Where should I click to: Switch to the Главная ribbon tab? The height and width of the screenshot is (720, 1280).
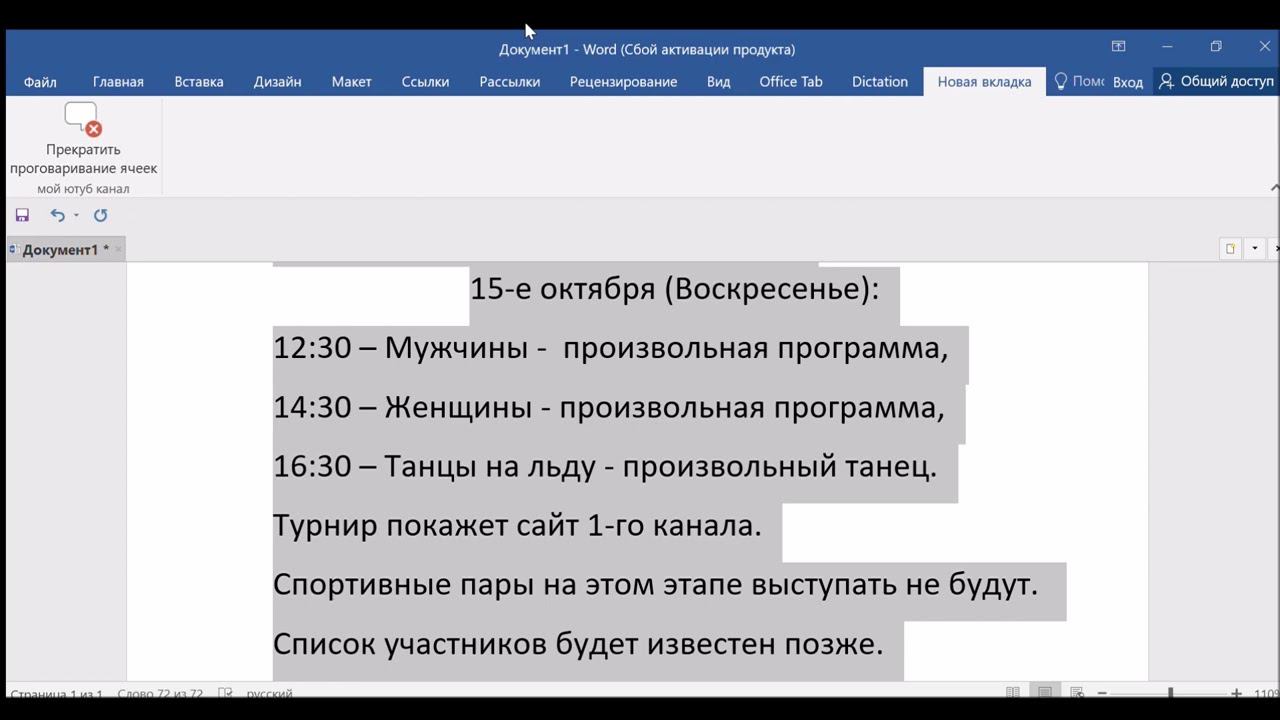[x=118, y=82]
